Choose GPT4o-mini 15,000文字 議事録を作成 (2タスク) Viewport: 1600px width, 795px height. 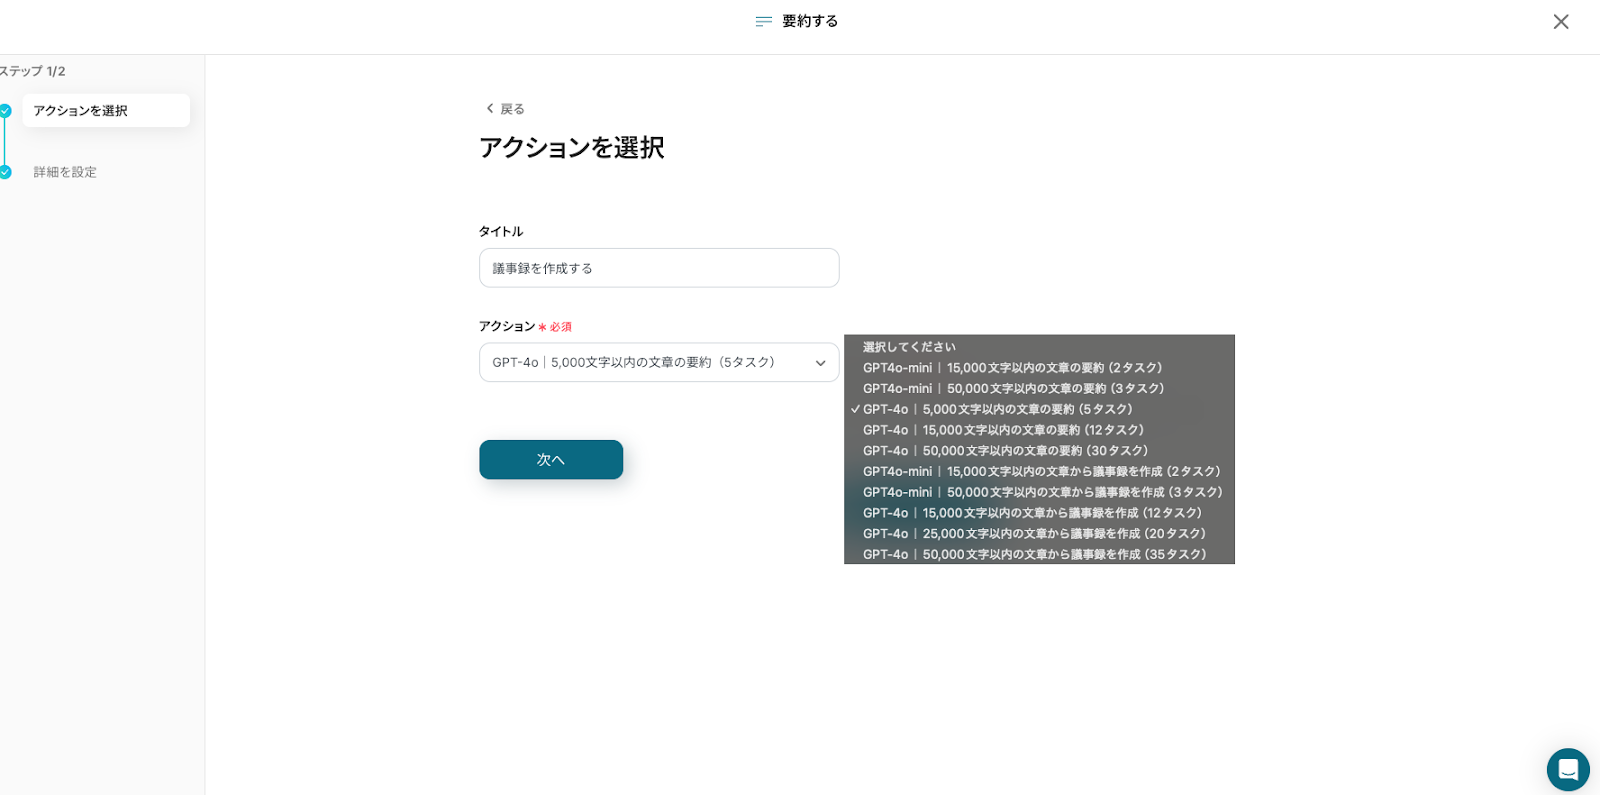(1041, 472)
